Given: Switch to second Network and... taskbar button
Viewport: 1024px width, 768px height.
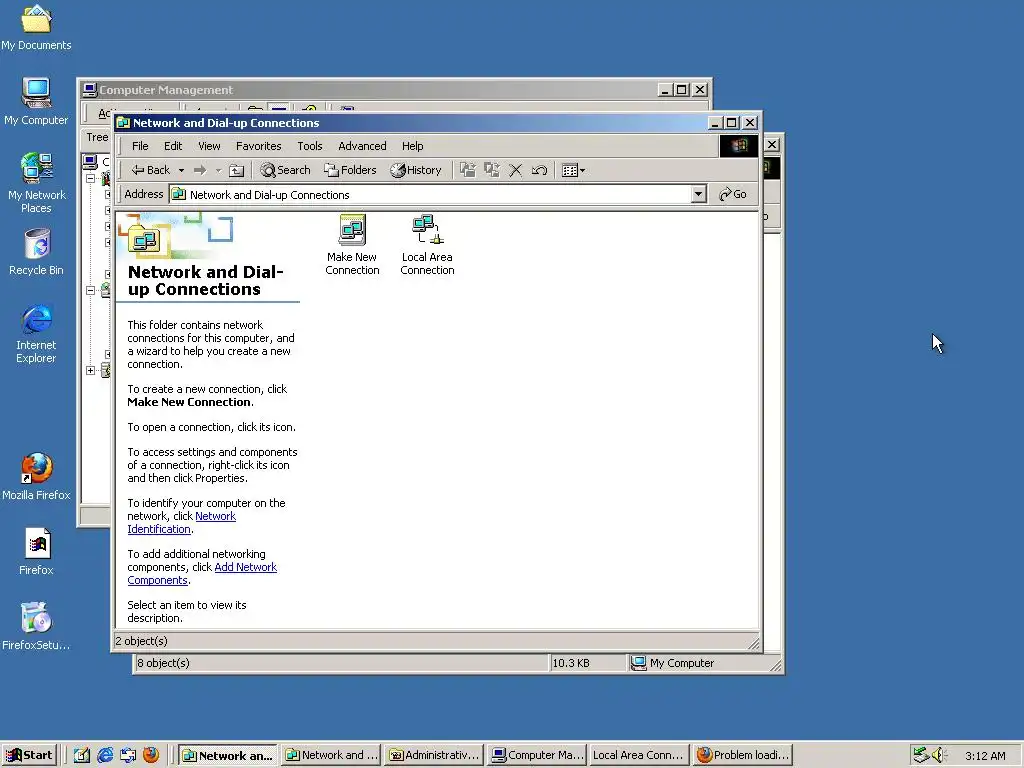Looking at the screenshot, I should coord(332,755).
